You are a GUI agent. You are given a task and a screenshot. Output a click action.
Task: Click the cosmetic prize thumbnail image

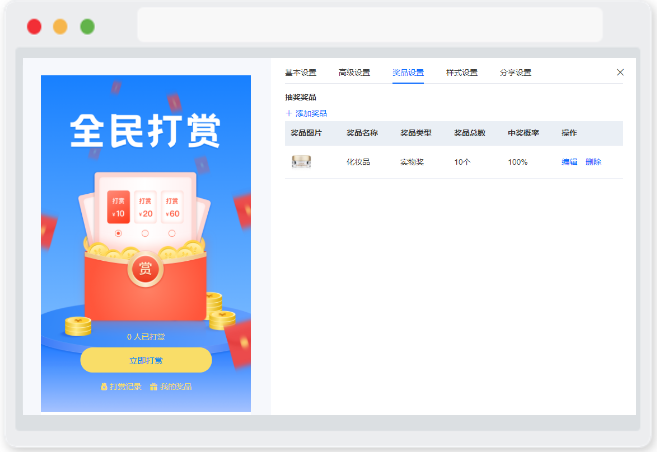click(301, 161)
